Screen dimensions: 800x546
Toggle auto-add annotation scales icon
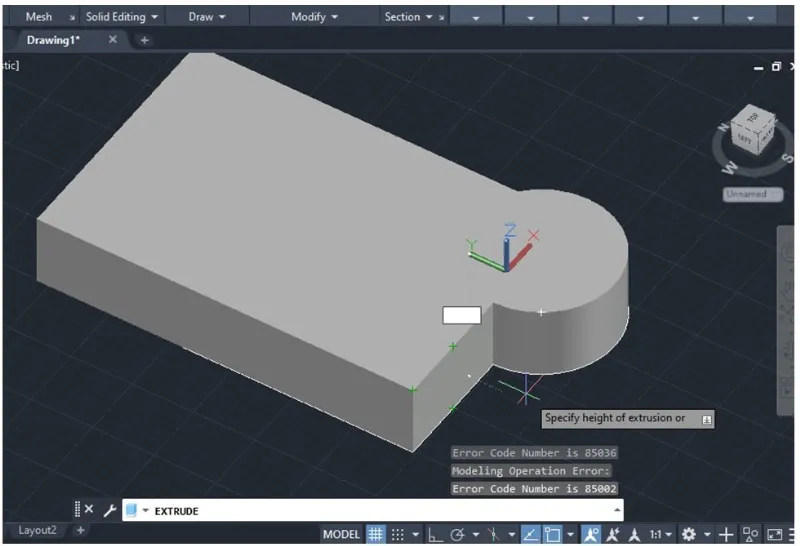point(613,534)
